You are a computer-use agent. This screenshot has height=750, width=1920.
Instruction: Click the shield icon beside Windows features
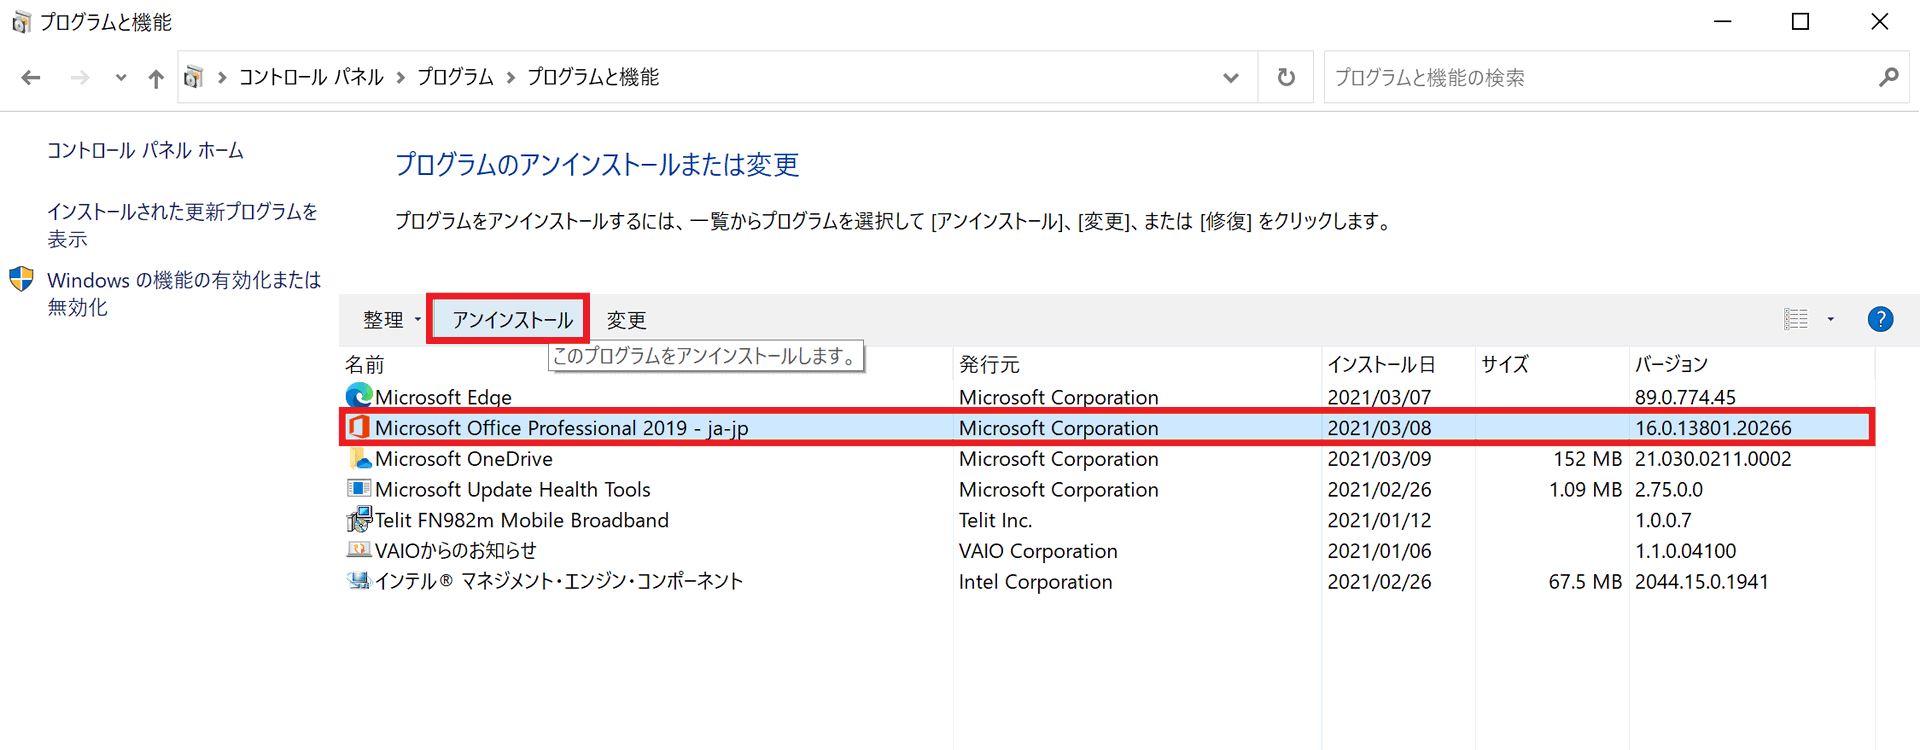(x=22, y=279)
